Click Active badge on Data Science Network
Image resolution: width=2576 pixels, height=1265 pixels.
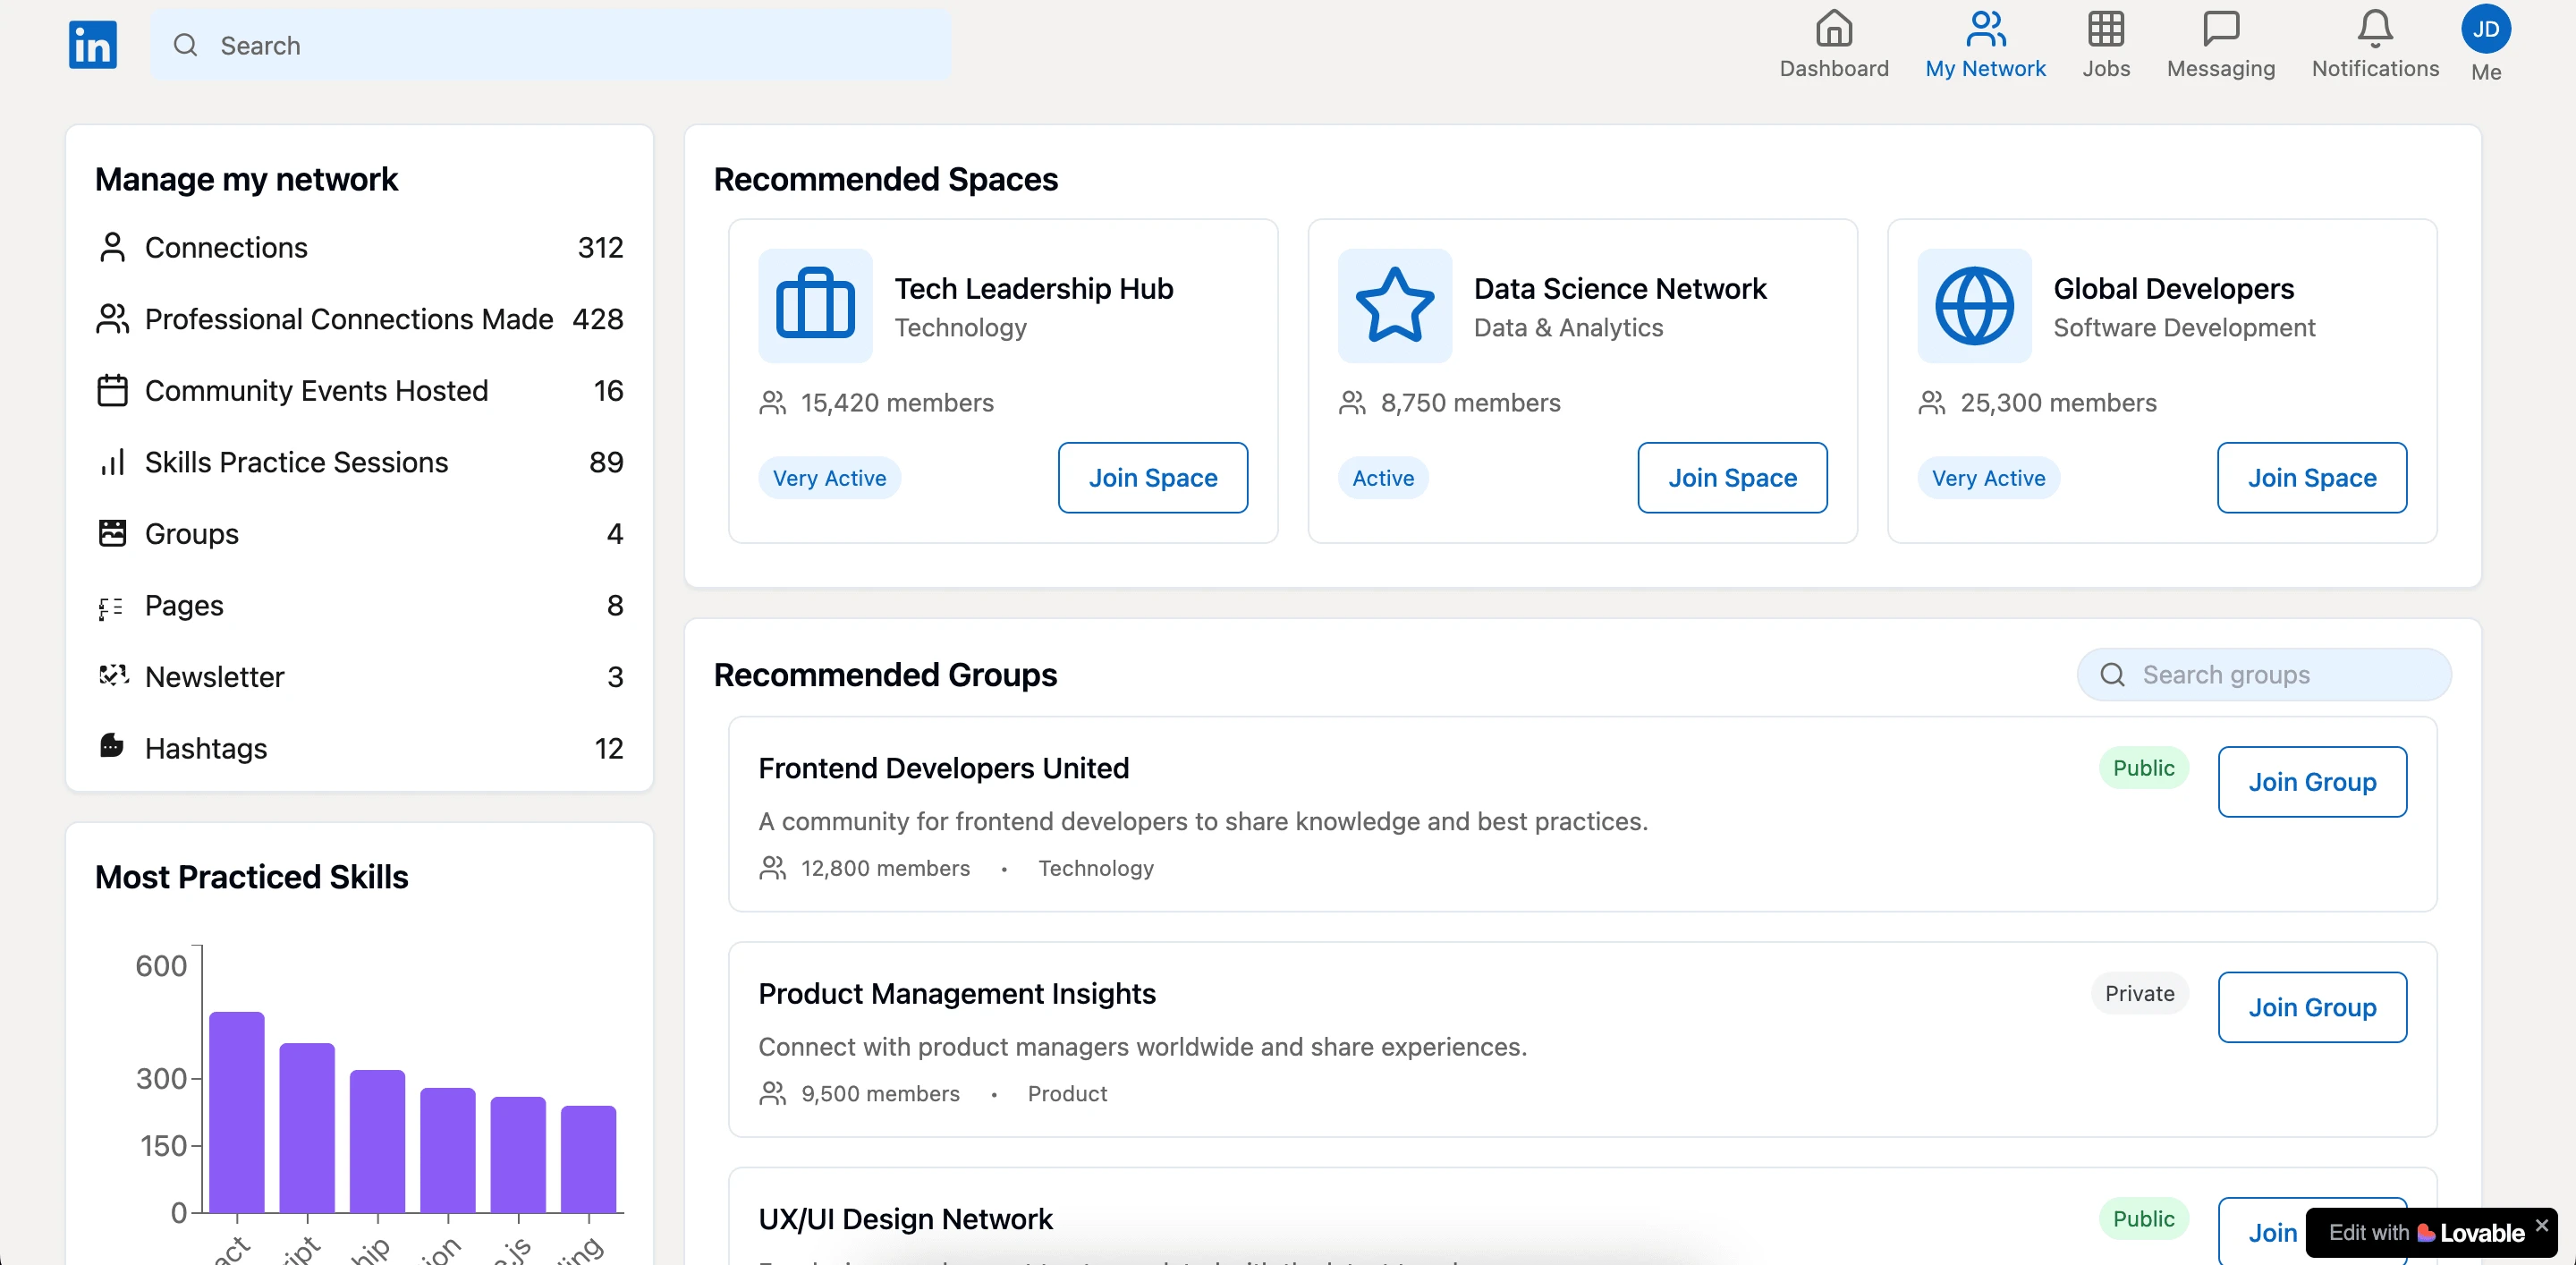(x=1382, y=477)
